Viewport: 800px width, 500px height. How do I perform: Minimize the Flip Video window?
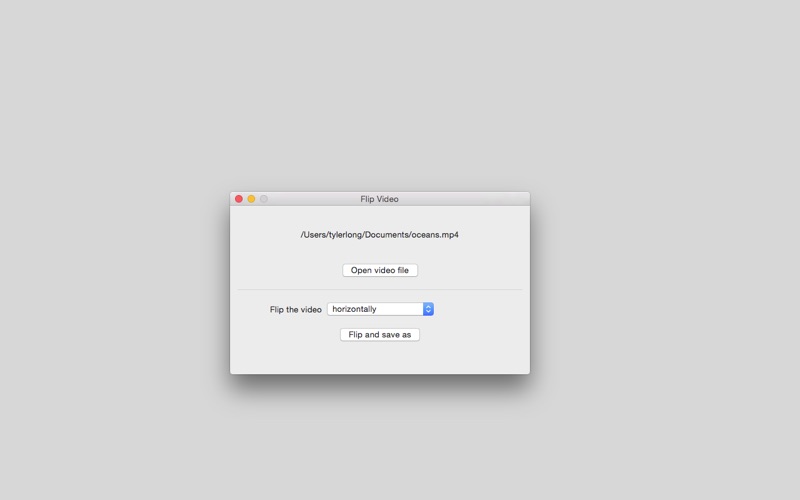tap(251, 199)
